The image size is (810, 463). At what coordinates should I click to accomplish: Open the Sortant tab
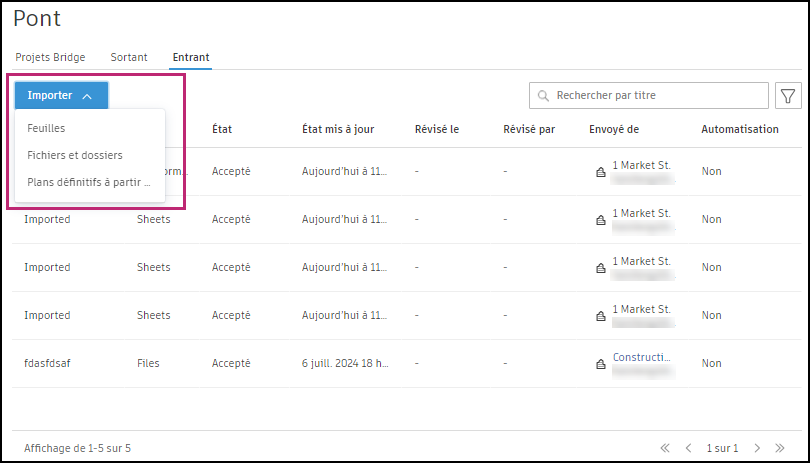129,57
